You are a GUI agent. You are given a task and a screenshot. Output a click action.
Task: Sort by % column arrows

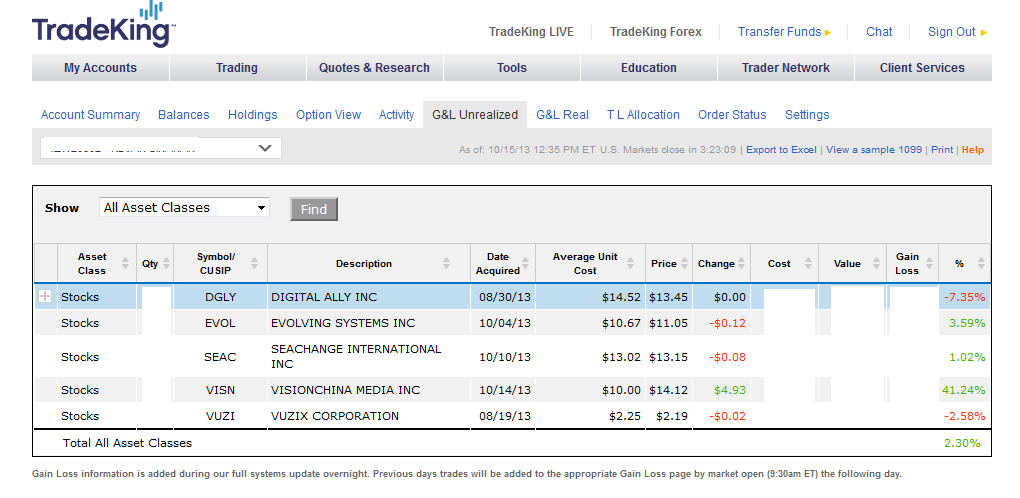tap(981, 263)
